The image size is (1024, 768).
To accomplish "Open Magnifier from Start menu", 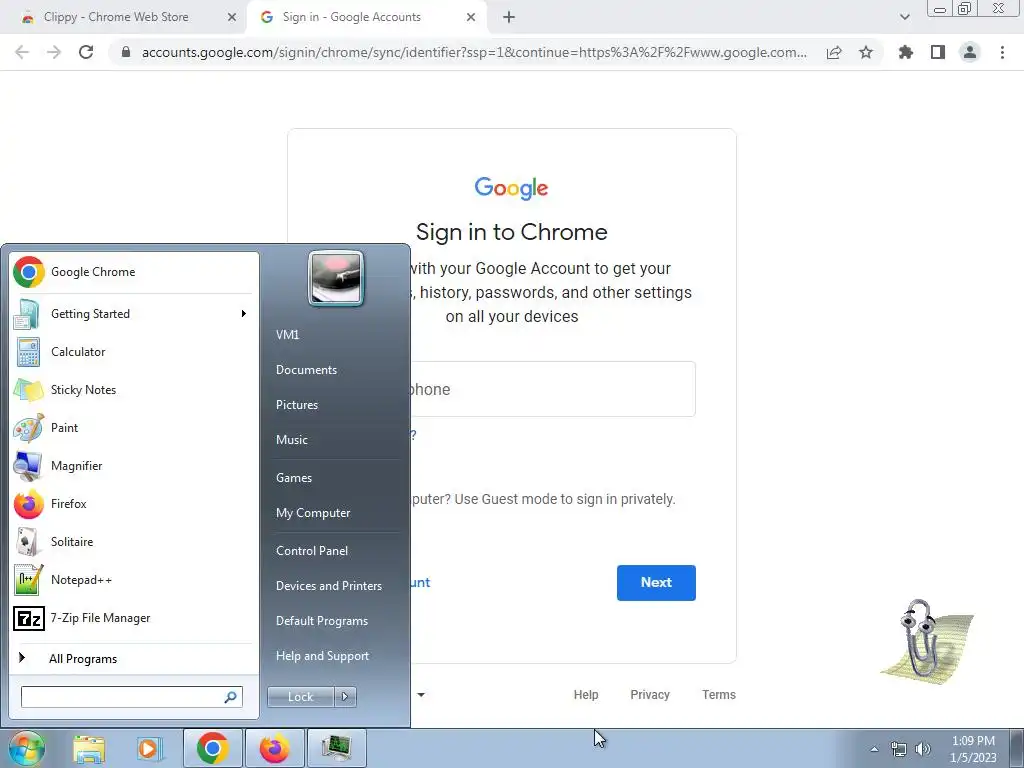I will click(x=134, y=466).
